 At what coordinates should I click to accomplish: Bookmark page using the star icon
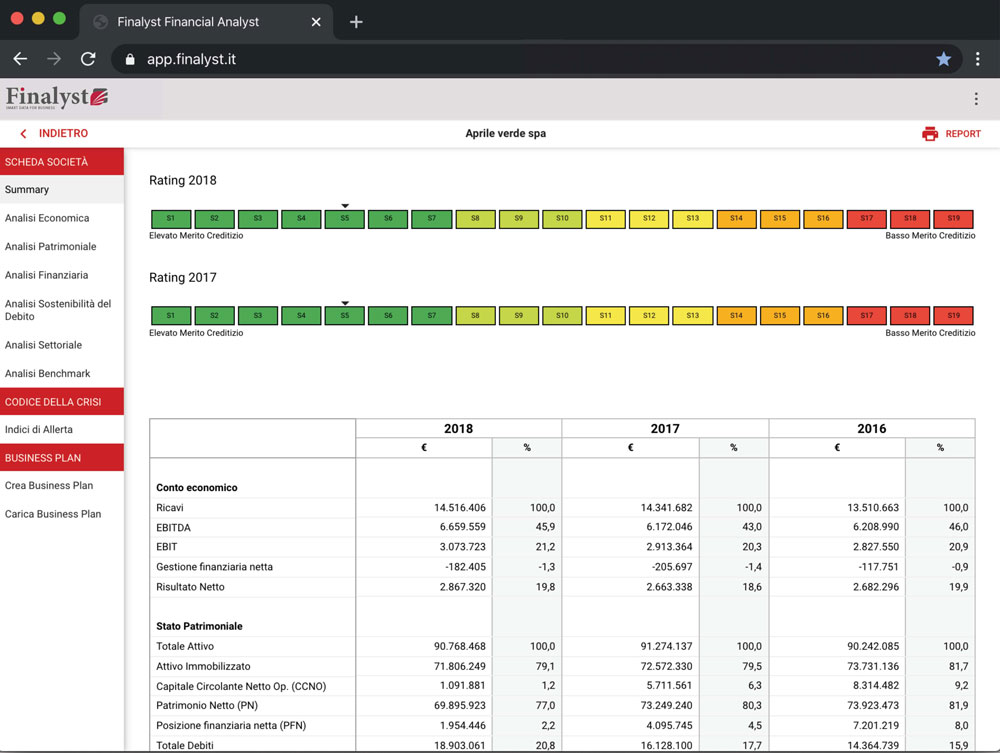(943, 59)
